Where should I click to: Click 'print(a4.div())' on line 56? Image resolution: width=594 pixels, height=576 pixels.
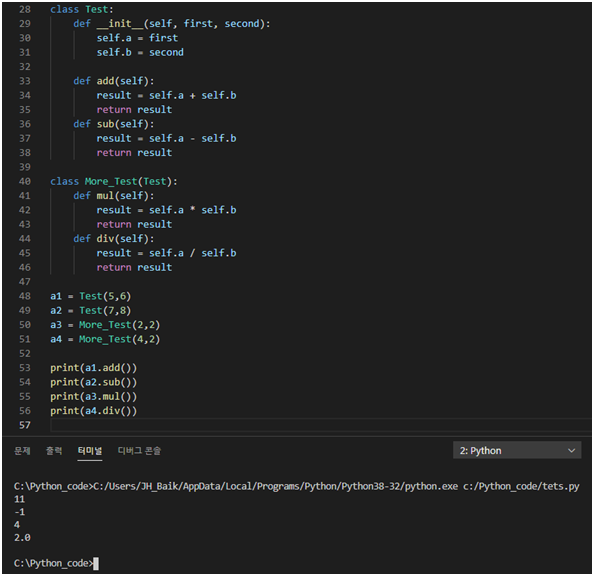(94, 411)
